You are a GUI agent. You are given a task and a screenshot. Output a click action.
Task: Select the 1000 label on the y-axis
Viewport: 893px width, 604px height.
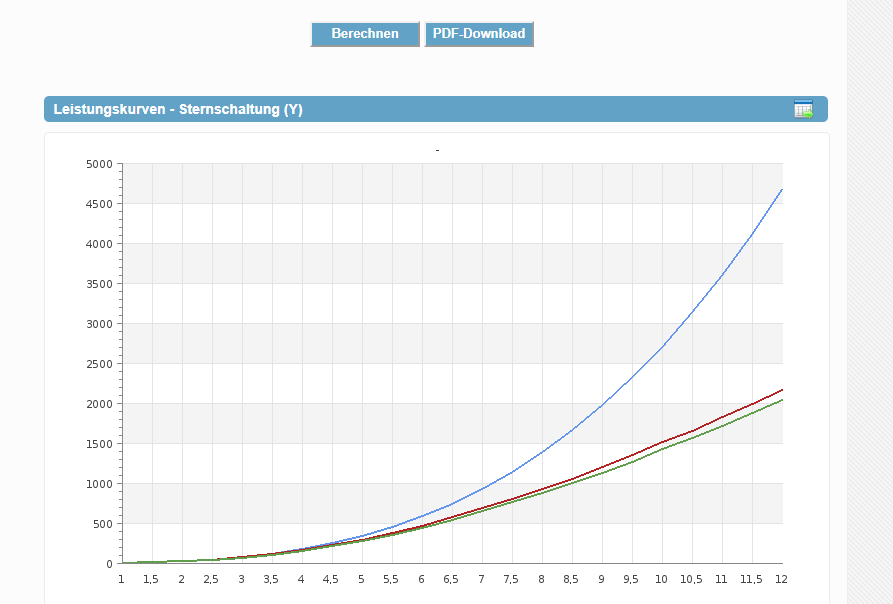click(x=99, y=484)
